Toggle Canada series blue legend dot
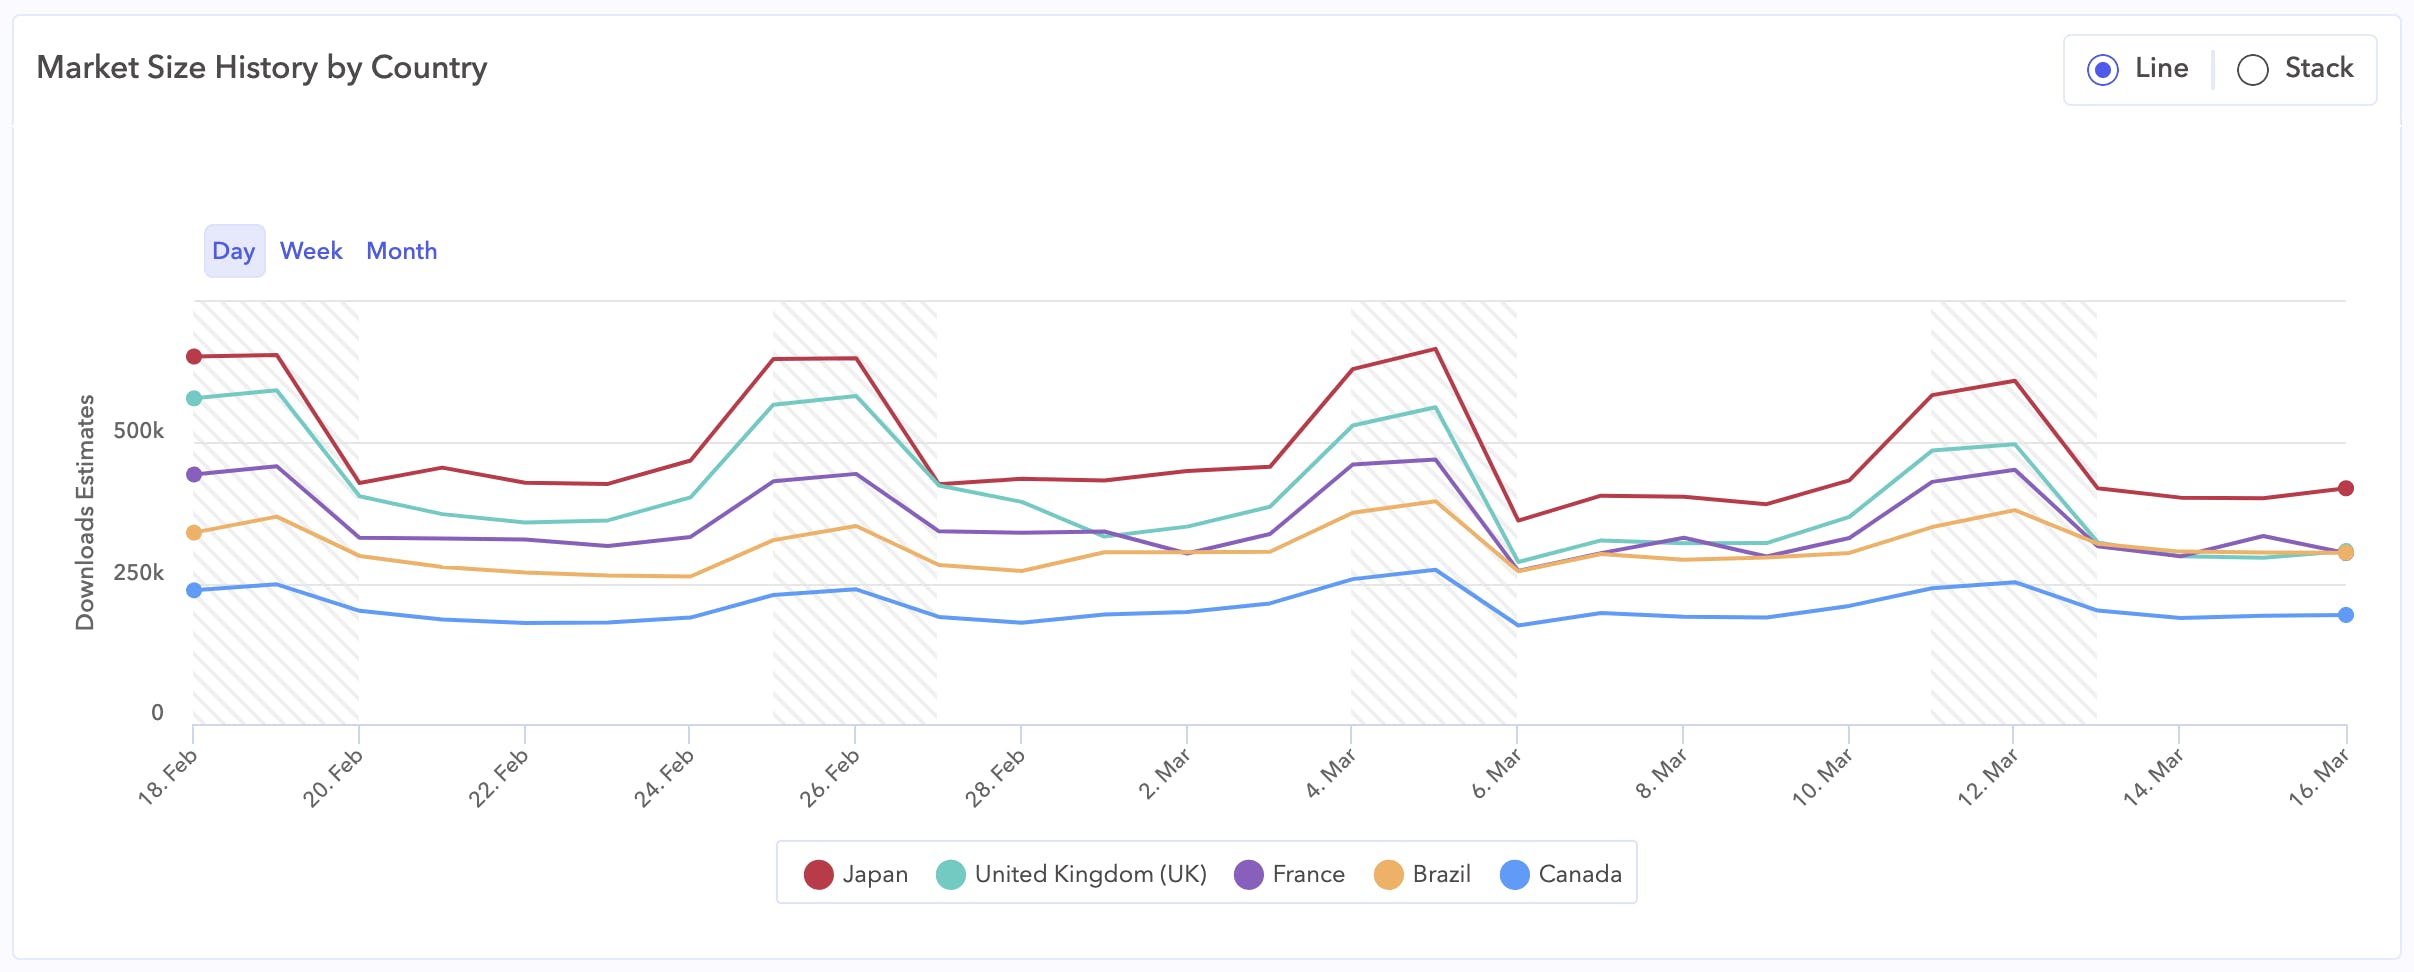The width and height of the screenshot is (2414, 972). tap(1515, 874)
